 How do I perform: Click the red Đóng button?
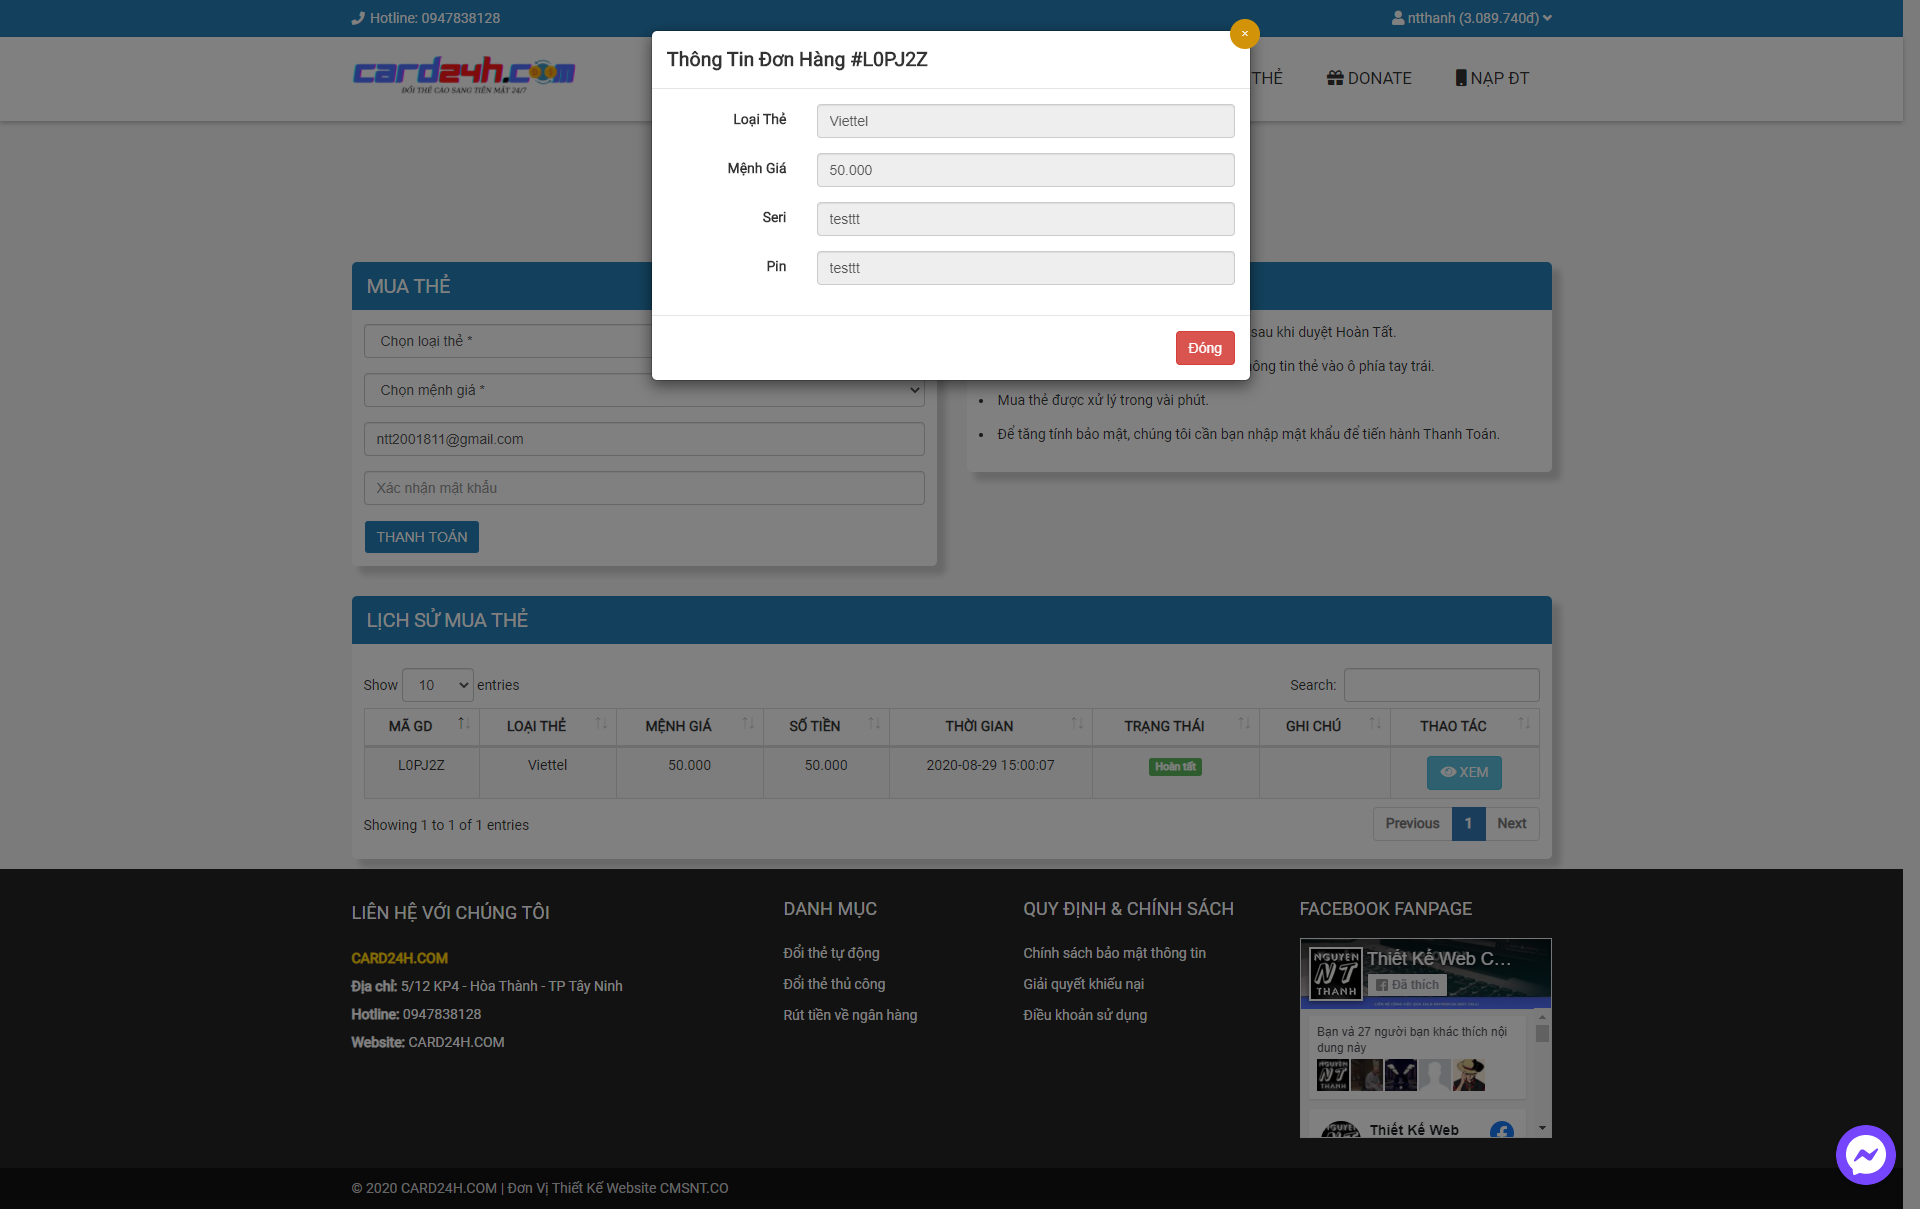click(1204, 348)
